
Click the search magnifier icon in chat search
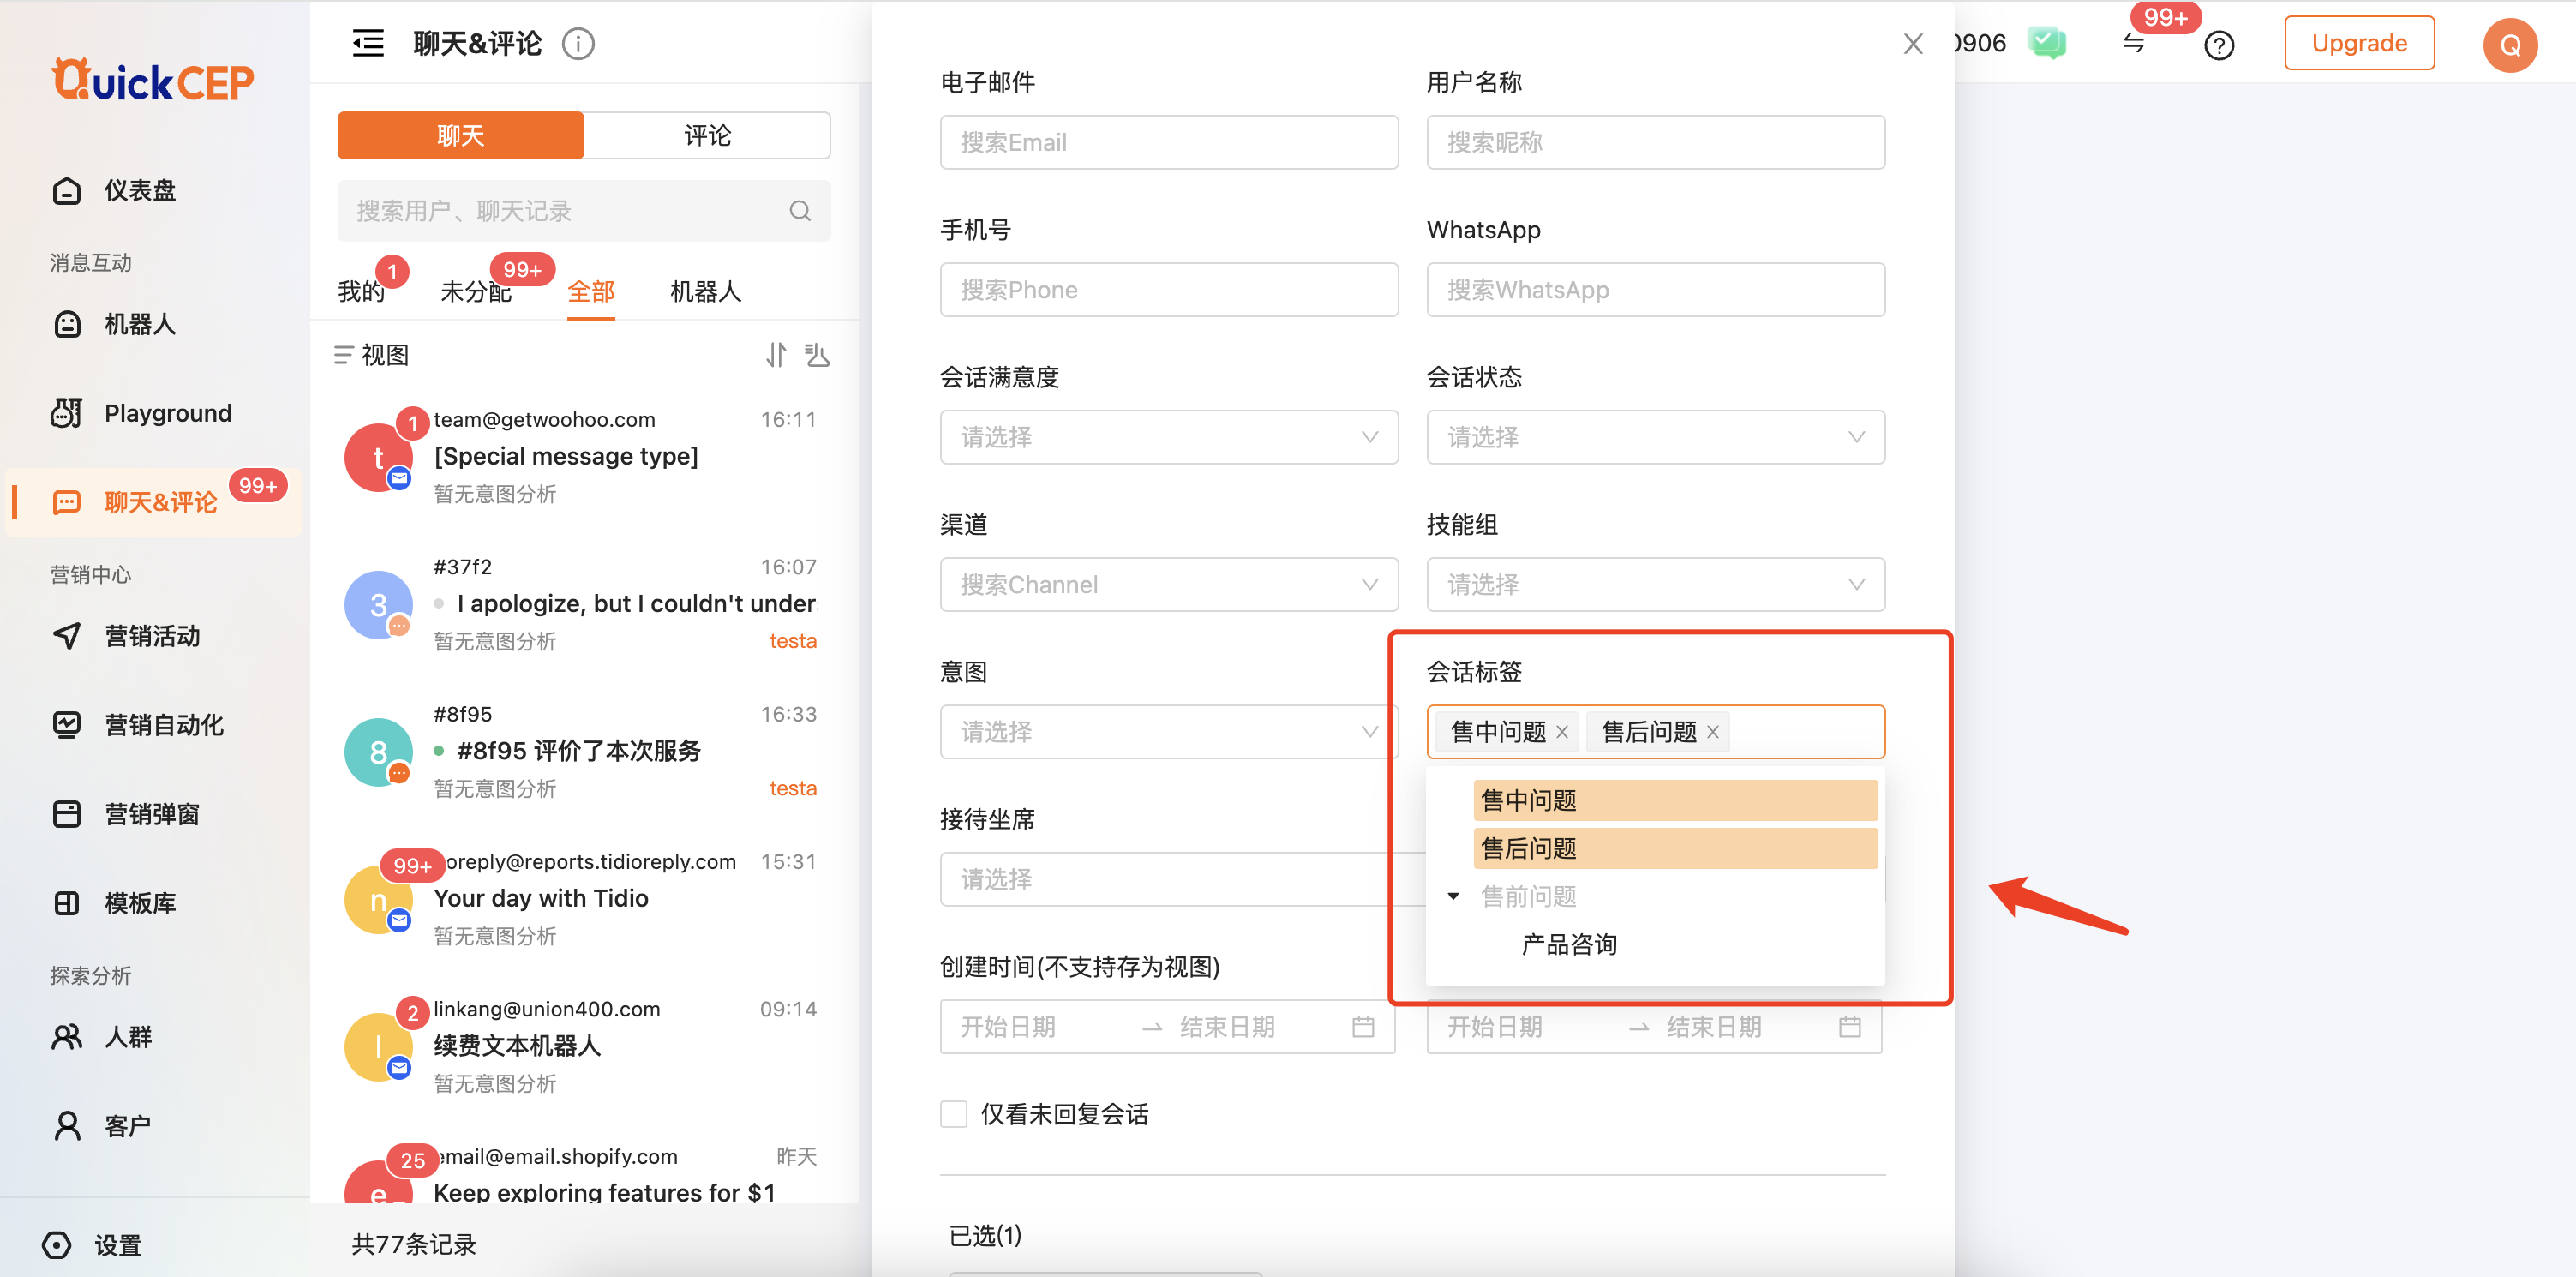(x=799, y=211)
